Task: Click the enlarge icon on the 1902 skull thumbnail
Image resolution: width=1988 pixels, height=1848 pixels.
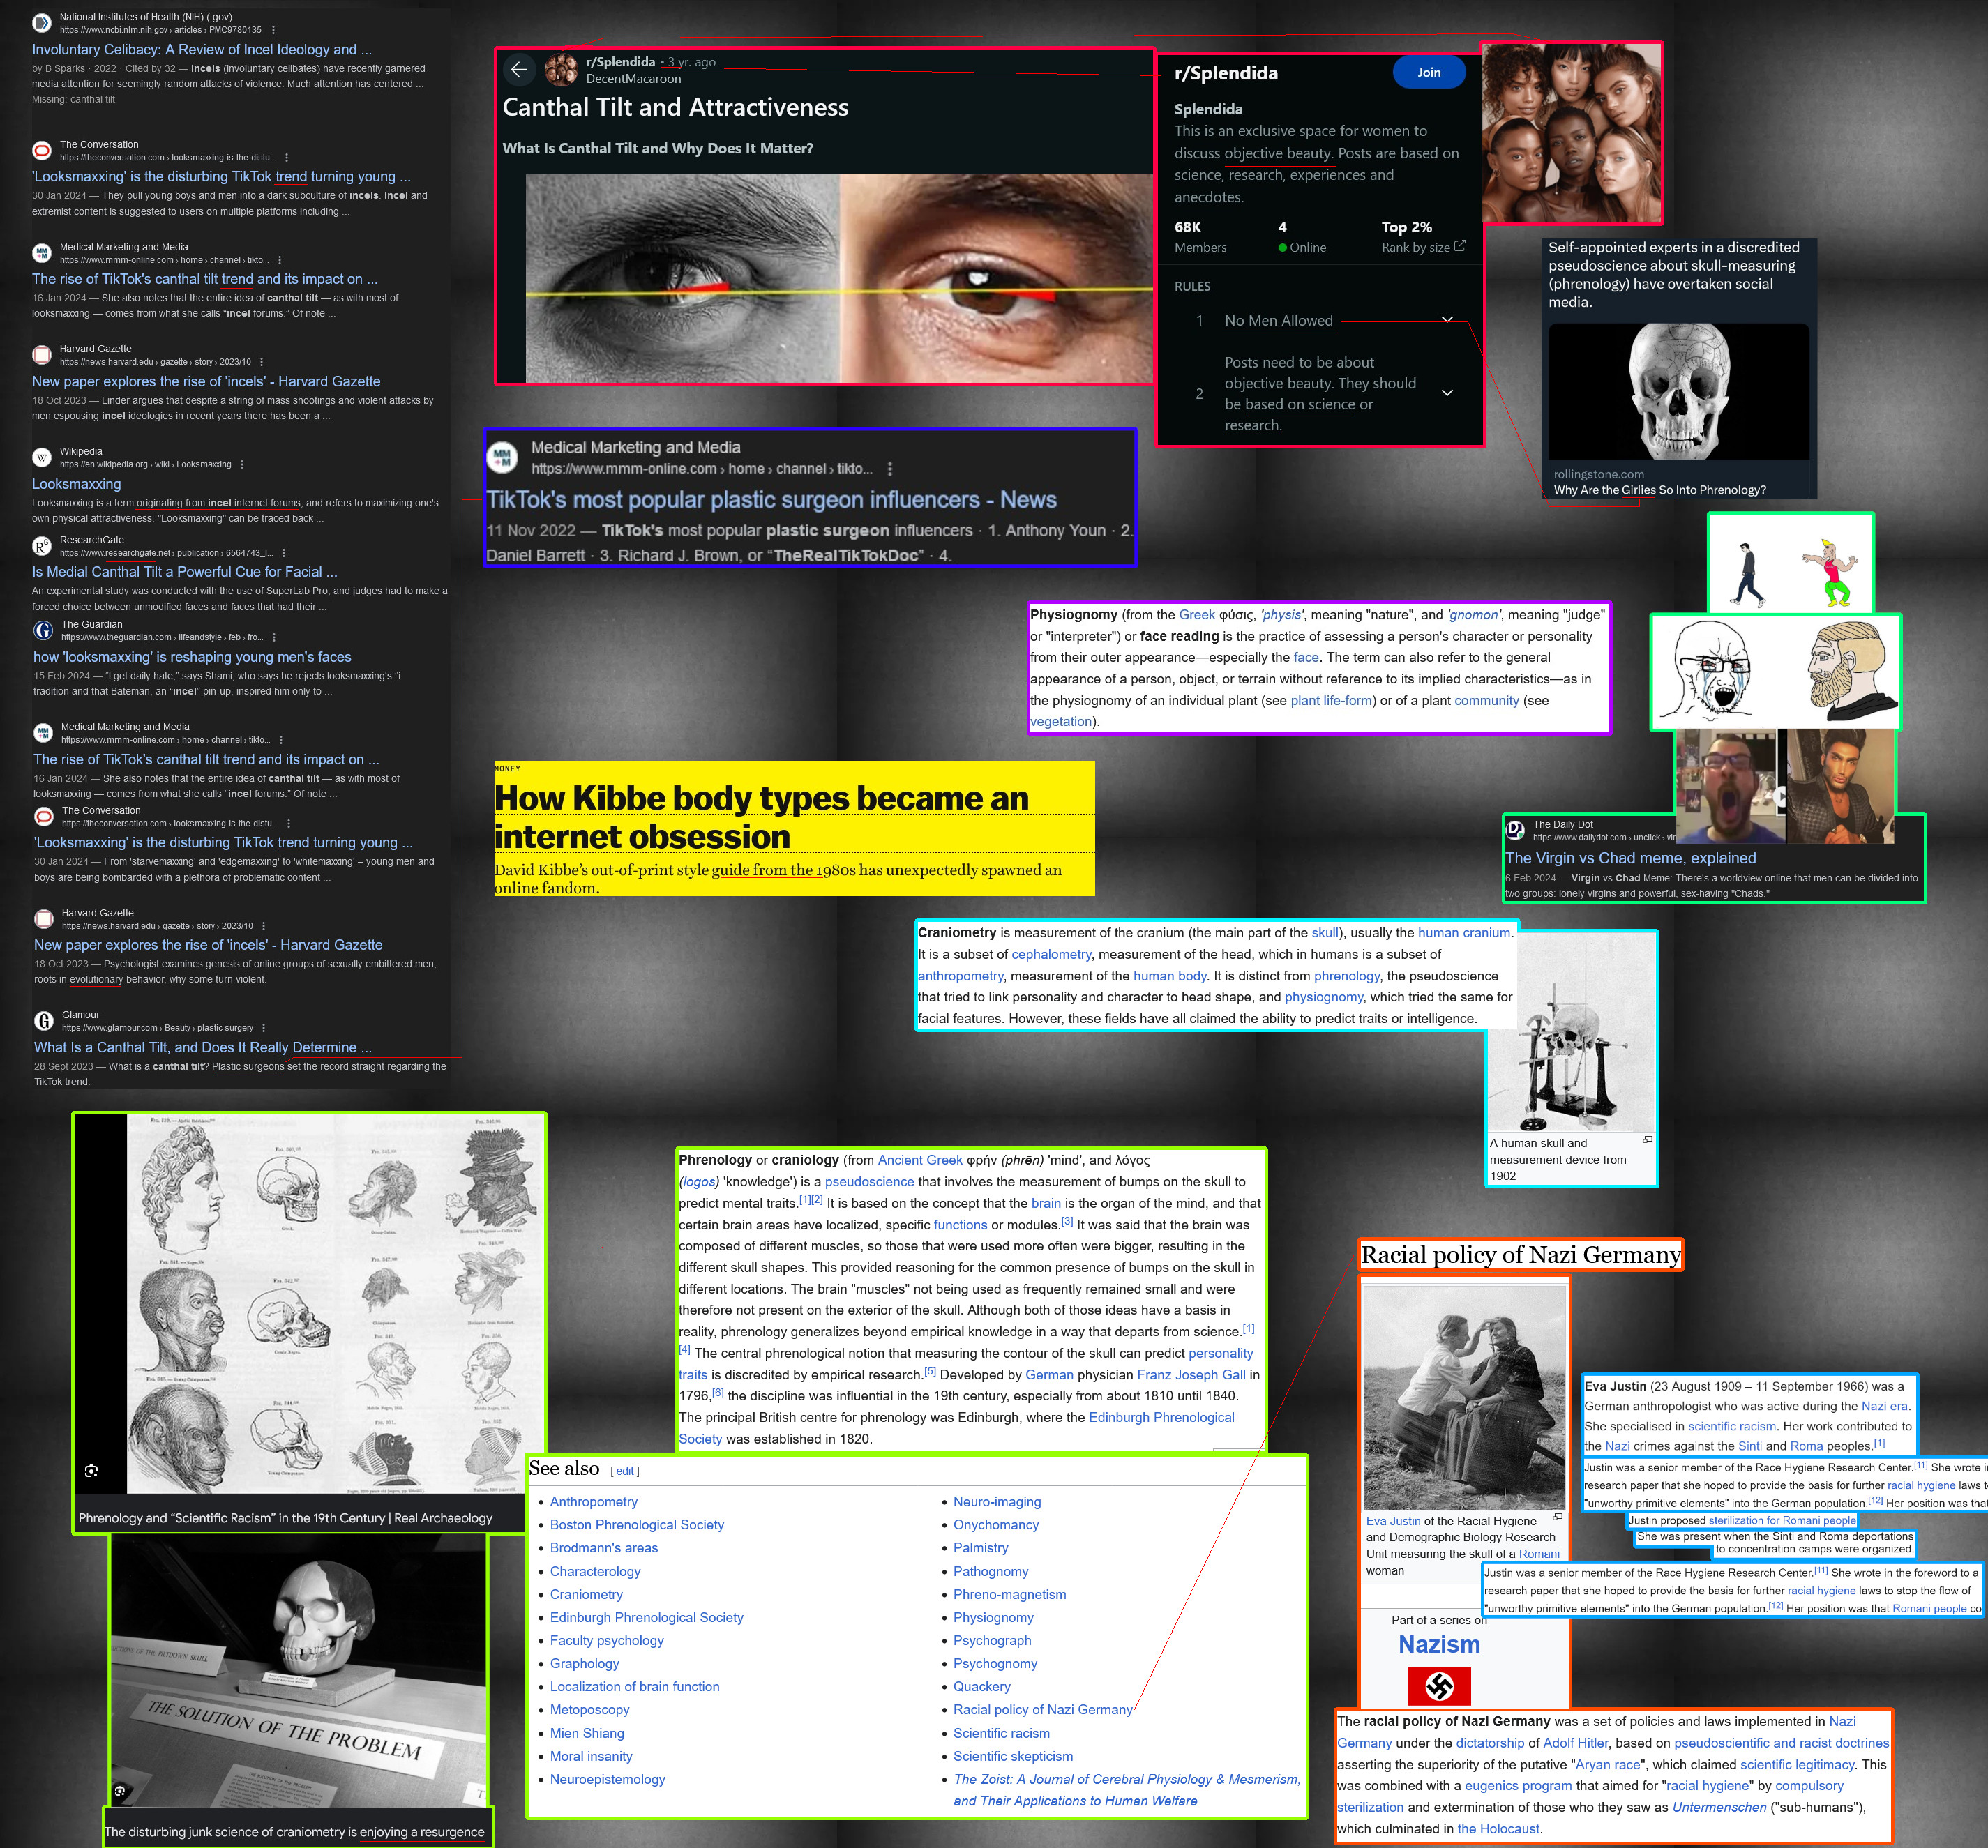Action: point(1647,1140)
